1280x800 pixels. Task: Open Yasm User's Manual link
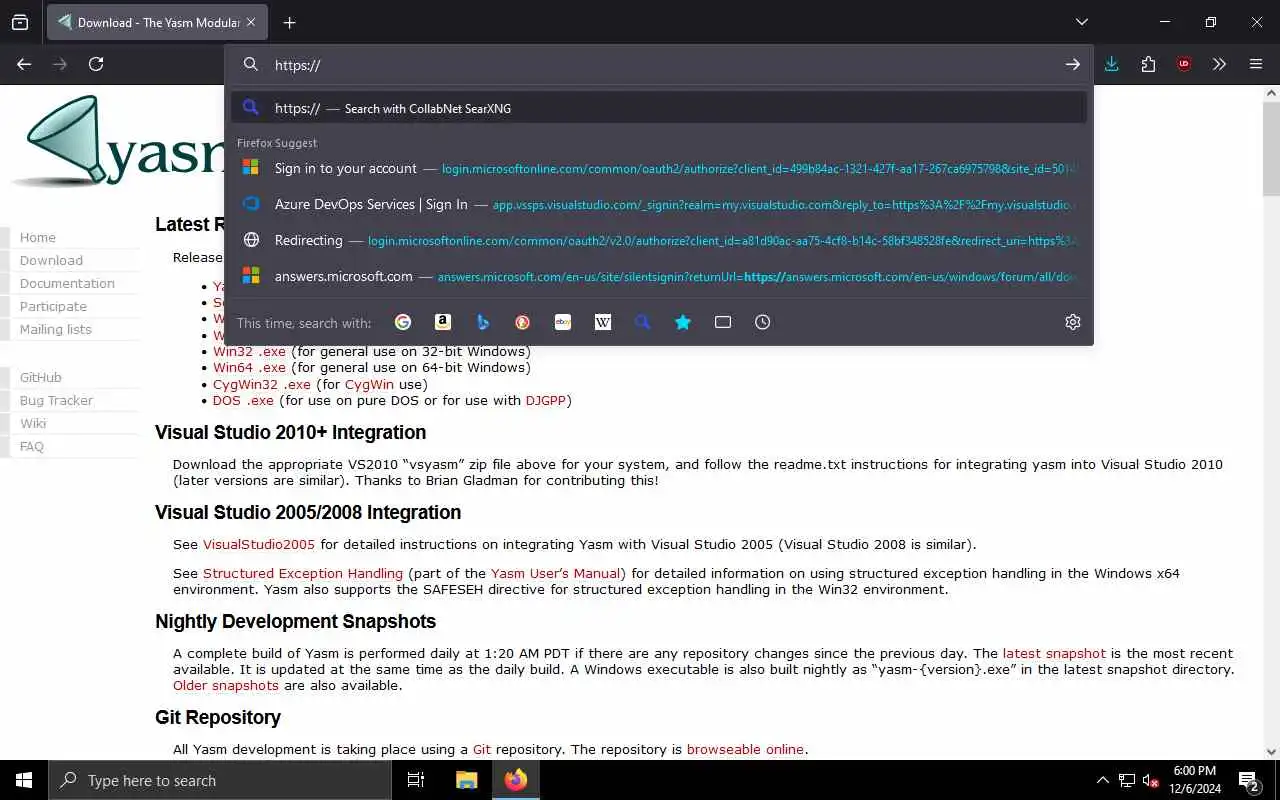coord(556,573)
